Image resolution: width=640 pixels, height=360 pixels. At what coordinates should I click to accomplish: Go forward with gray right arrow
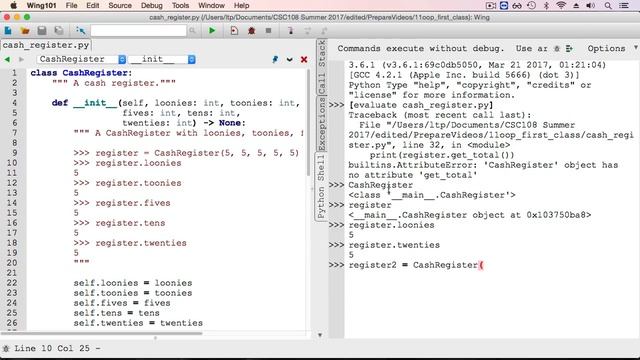(x=21, y=60)
